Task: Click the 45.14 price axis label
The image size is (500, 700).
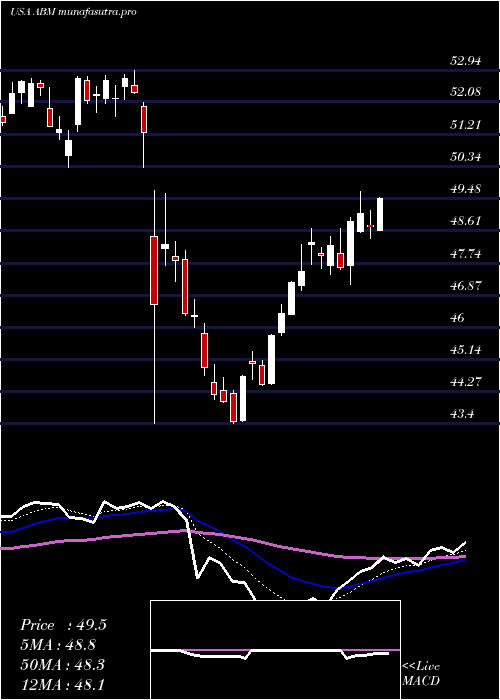Action: [466, 350]
